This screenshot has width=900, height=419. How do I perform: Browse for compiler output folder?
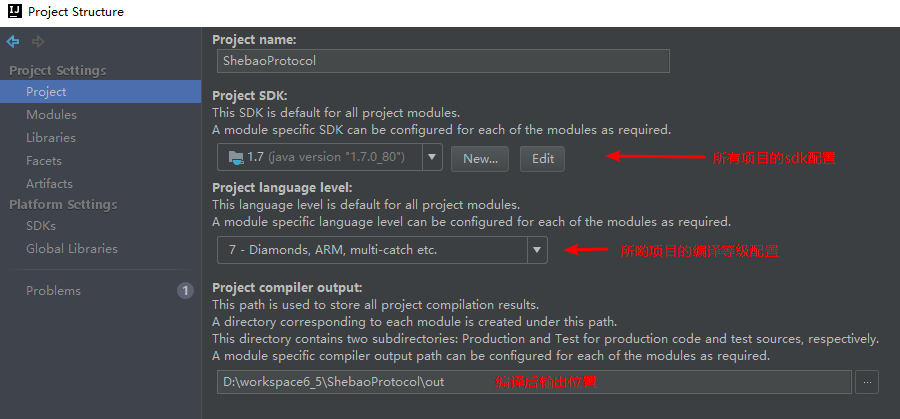tap(868, 382)
